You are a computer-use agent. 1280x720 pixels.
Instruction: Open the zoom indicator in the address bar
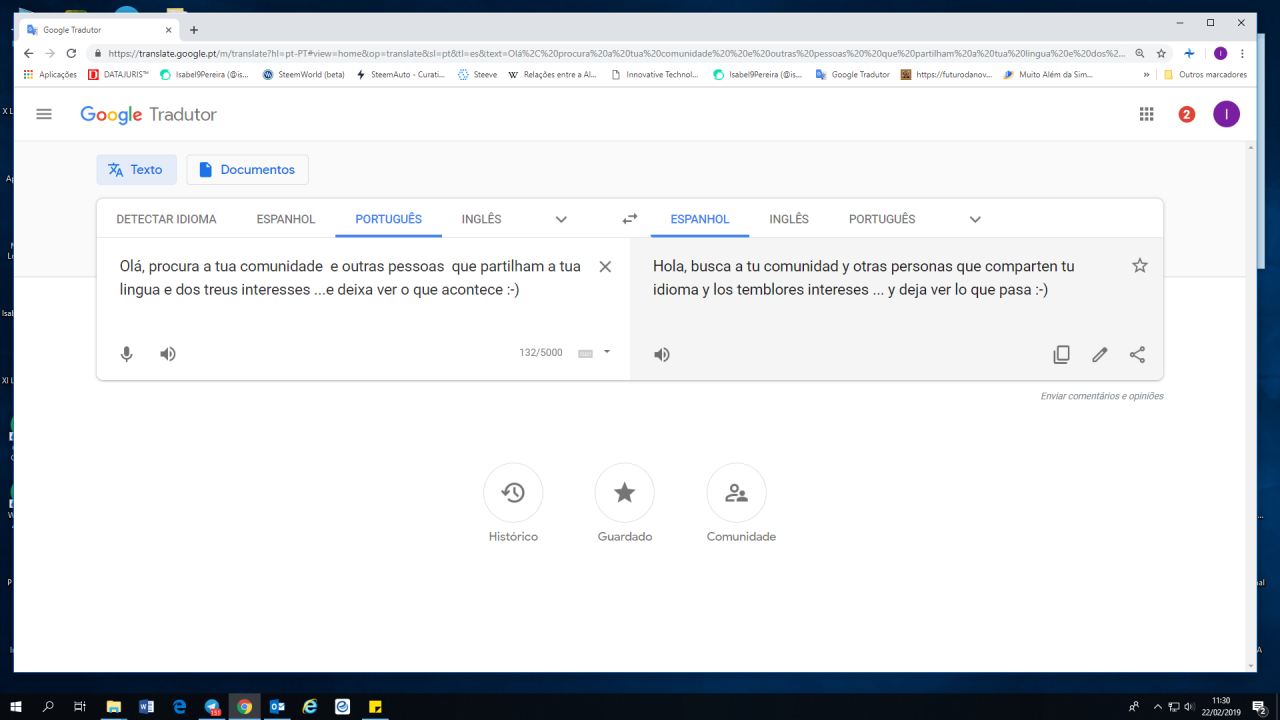(x=1139, y=54)
